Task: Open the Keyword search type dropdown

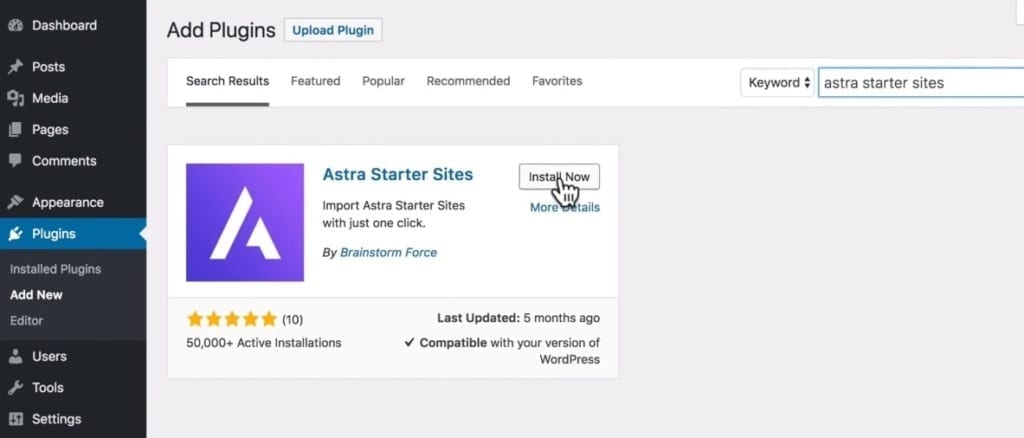Action: tap(777, 83)
